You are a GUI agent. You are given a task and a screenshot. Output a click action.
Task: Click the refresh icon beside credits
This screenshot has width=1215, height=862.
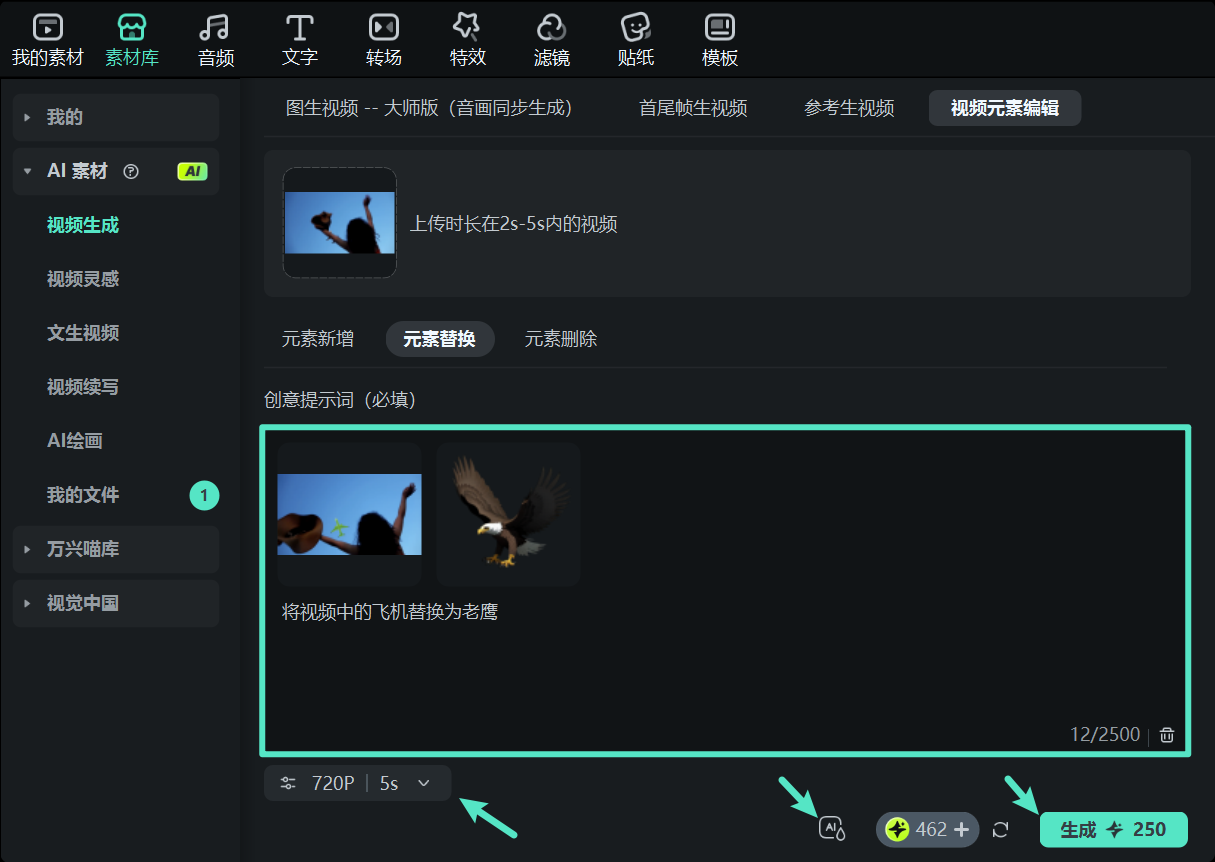[1001, 829]
